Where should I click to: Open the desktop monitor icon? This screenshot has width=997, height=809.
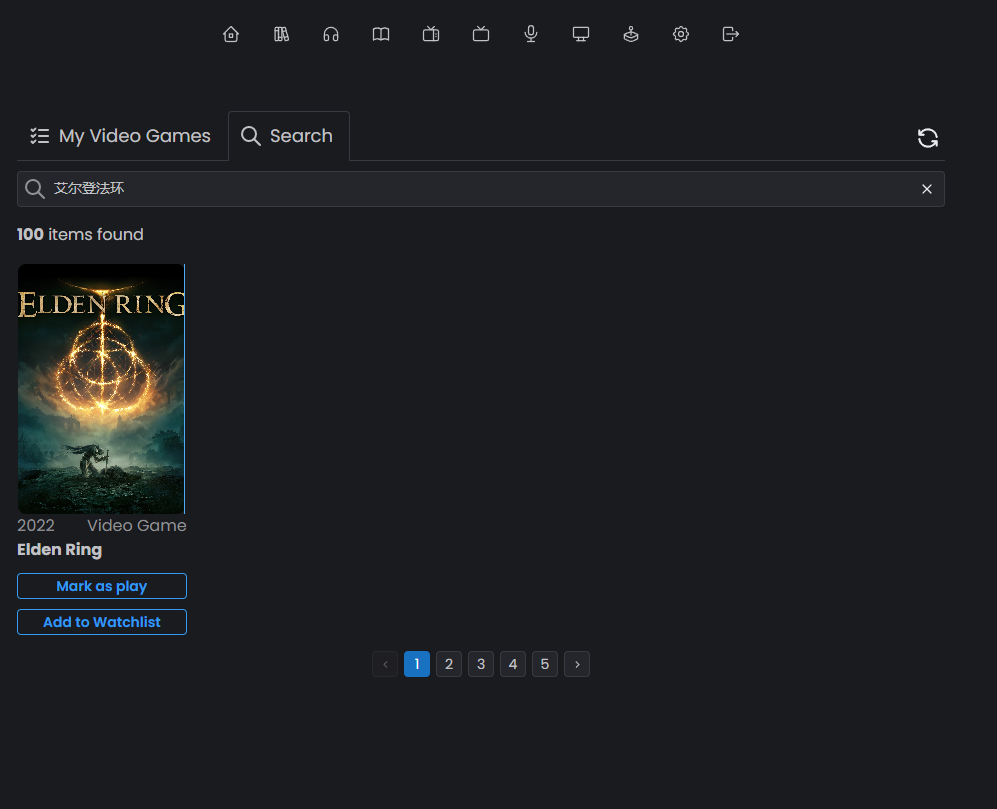(581, 34)
